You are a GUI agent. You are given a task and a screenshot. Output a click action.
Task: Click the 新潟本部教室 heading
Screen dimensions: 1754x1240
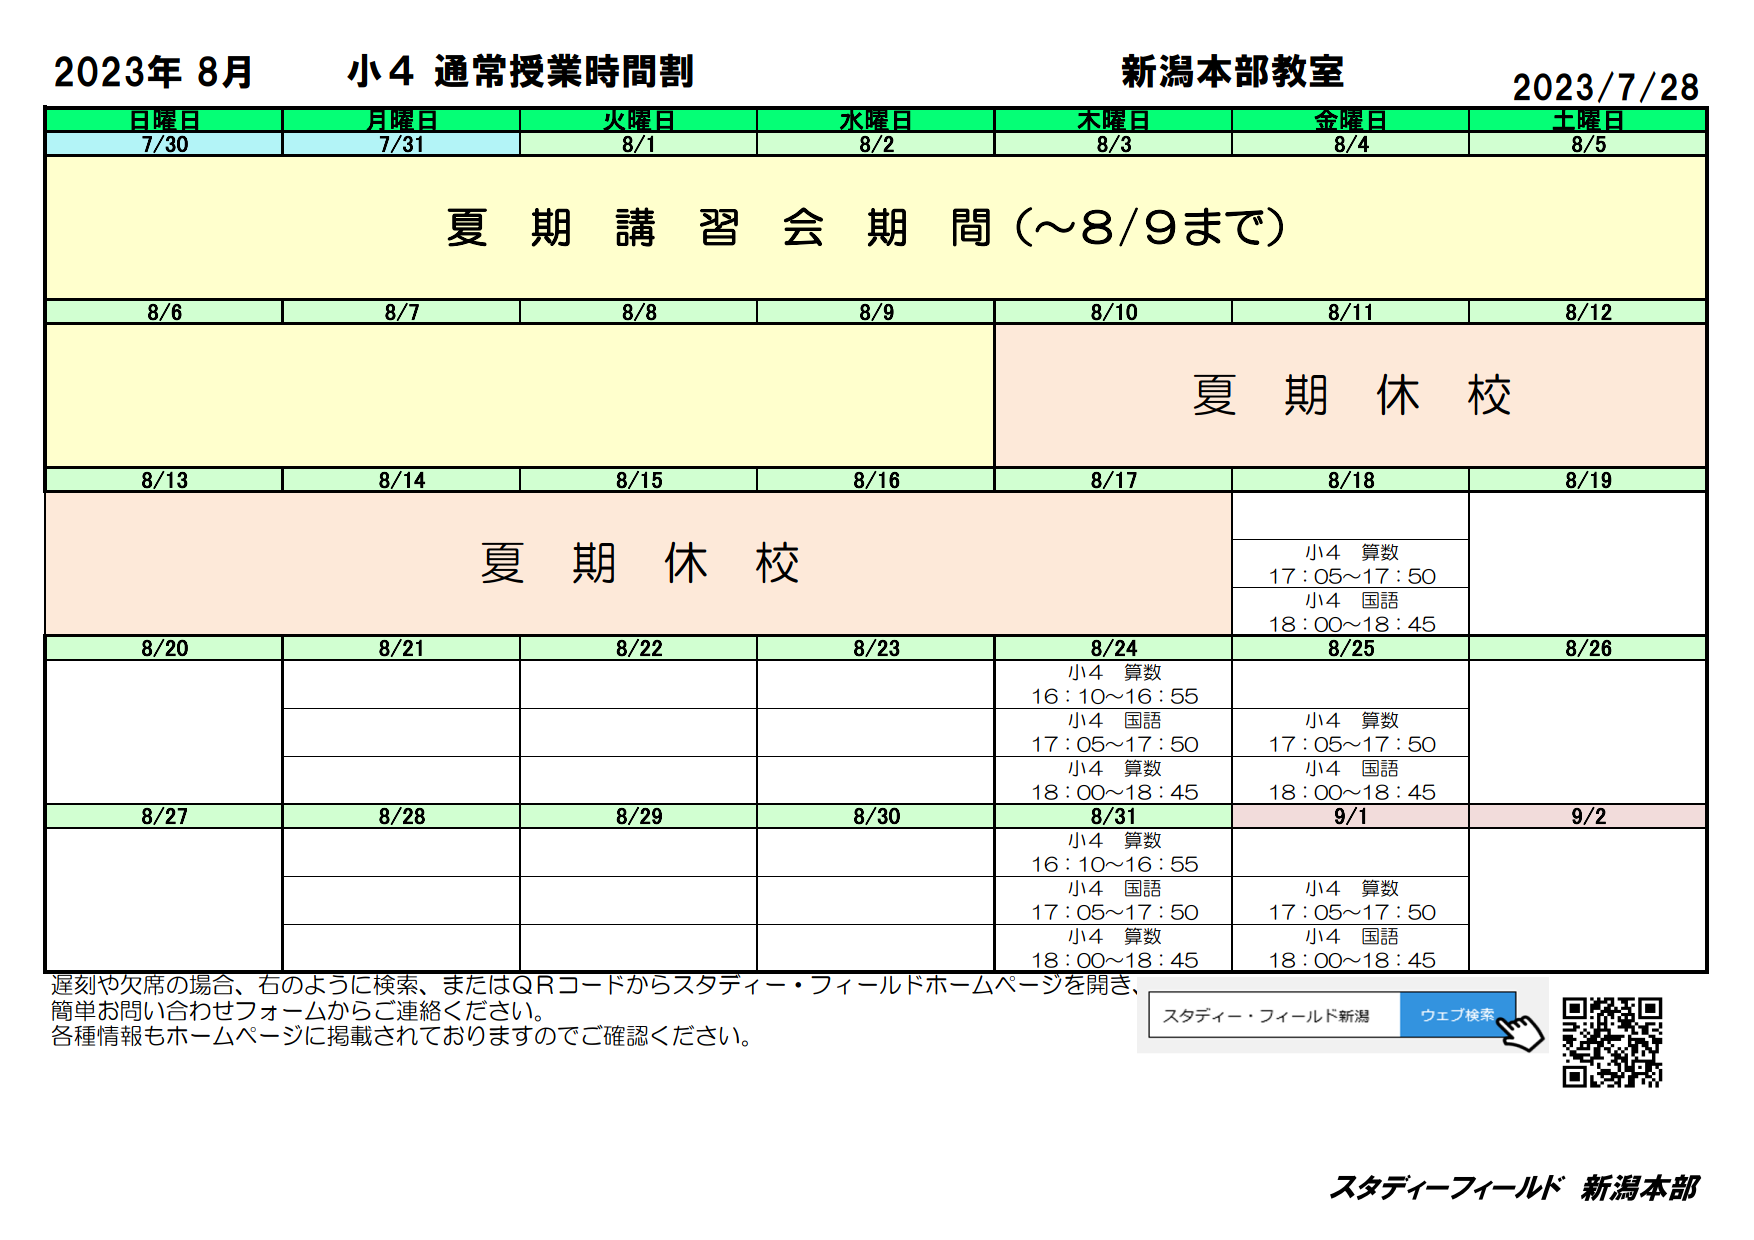click(x=1232, y=72)
